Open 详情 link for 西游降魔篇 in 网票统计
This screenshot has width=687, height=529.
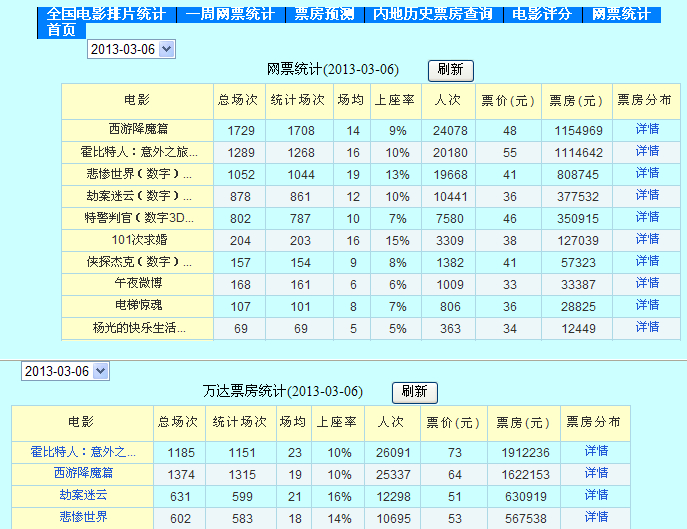pos(647,129)
